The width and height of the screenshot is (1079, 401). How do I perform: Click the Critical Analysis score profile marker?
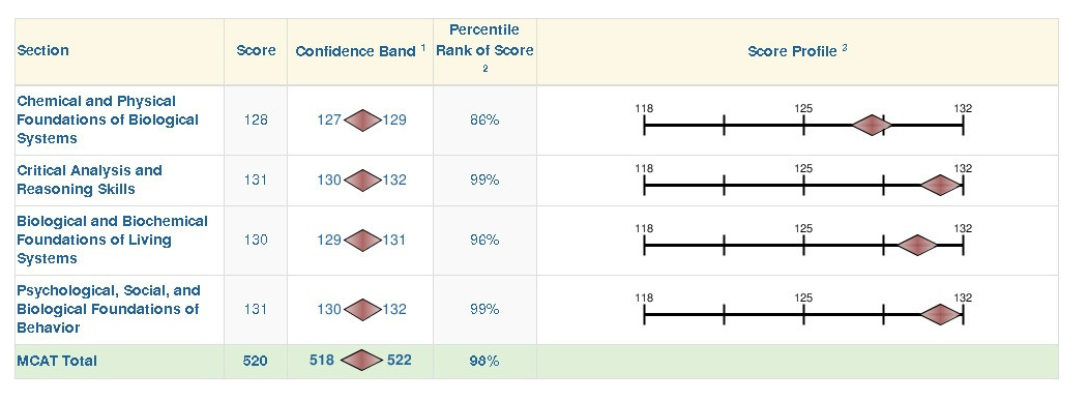click(x=940, y=185)
